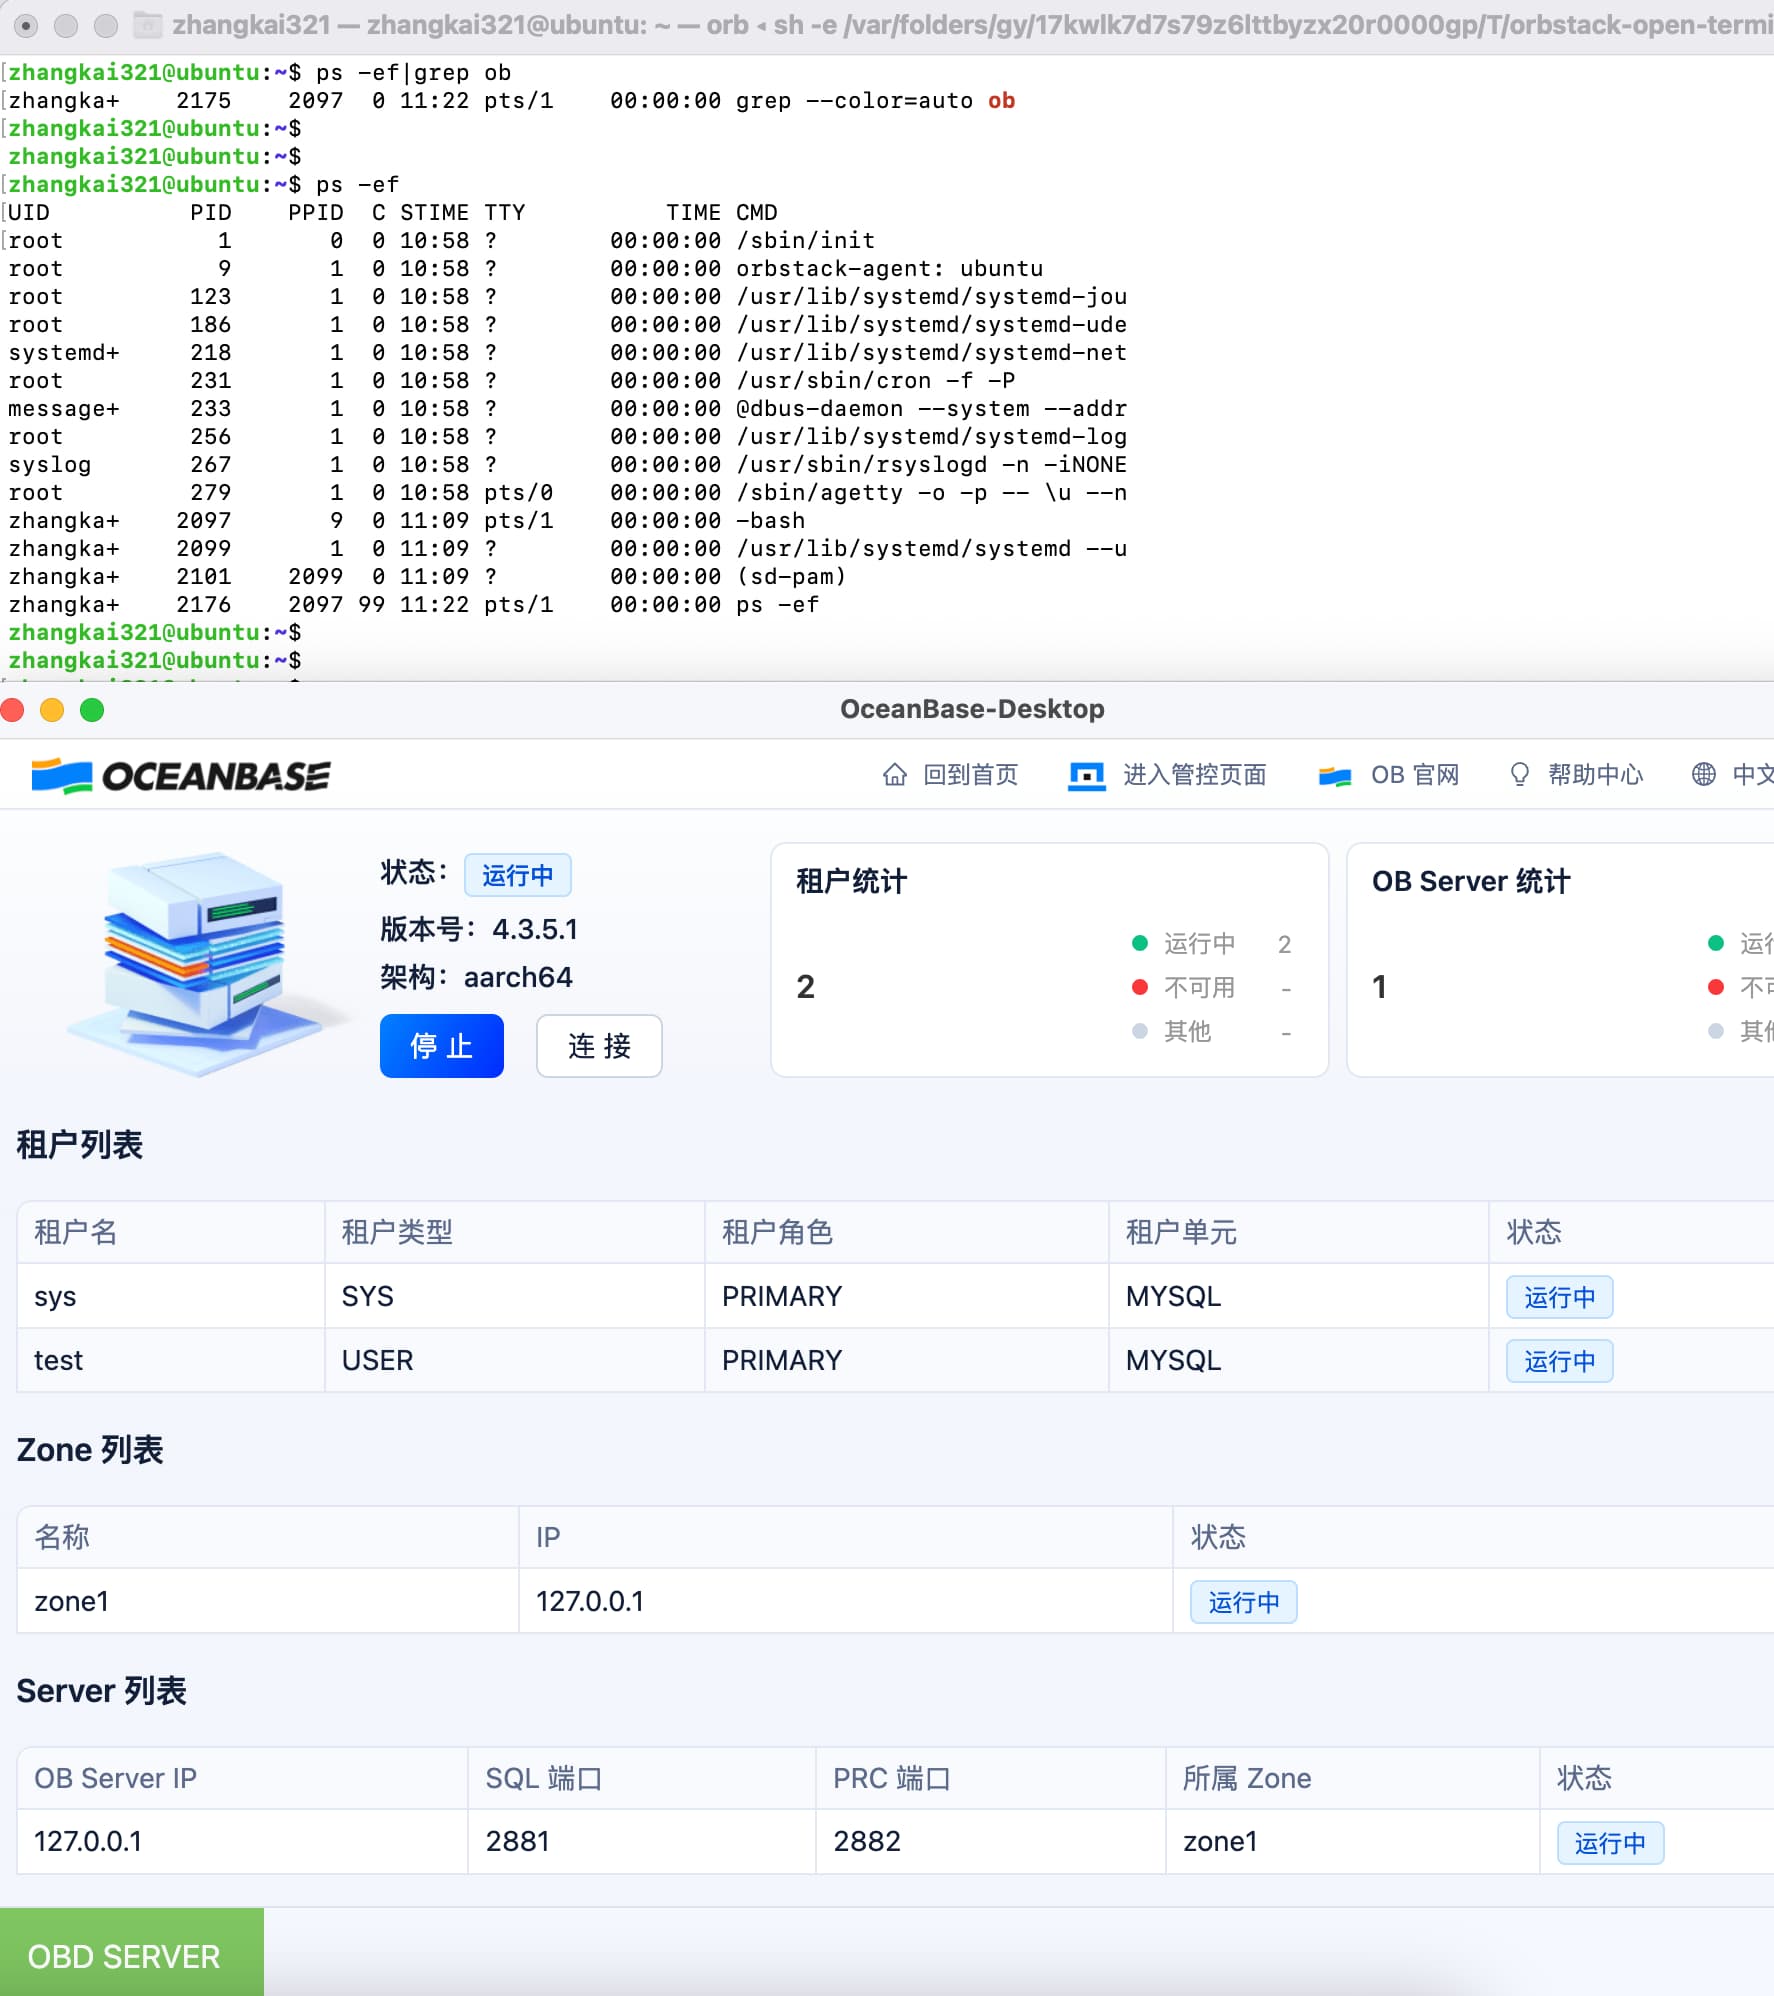Open OB 官网 link
Image resolution: width=1774 pixels, height=1996 pixels.
click(1415, 775)
